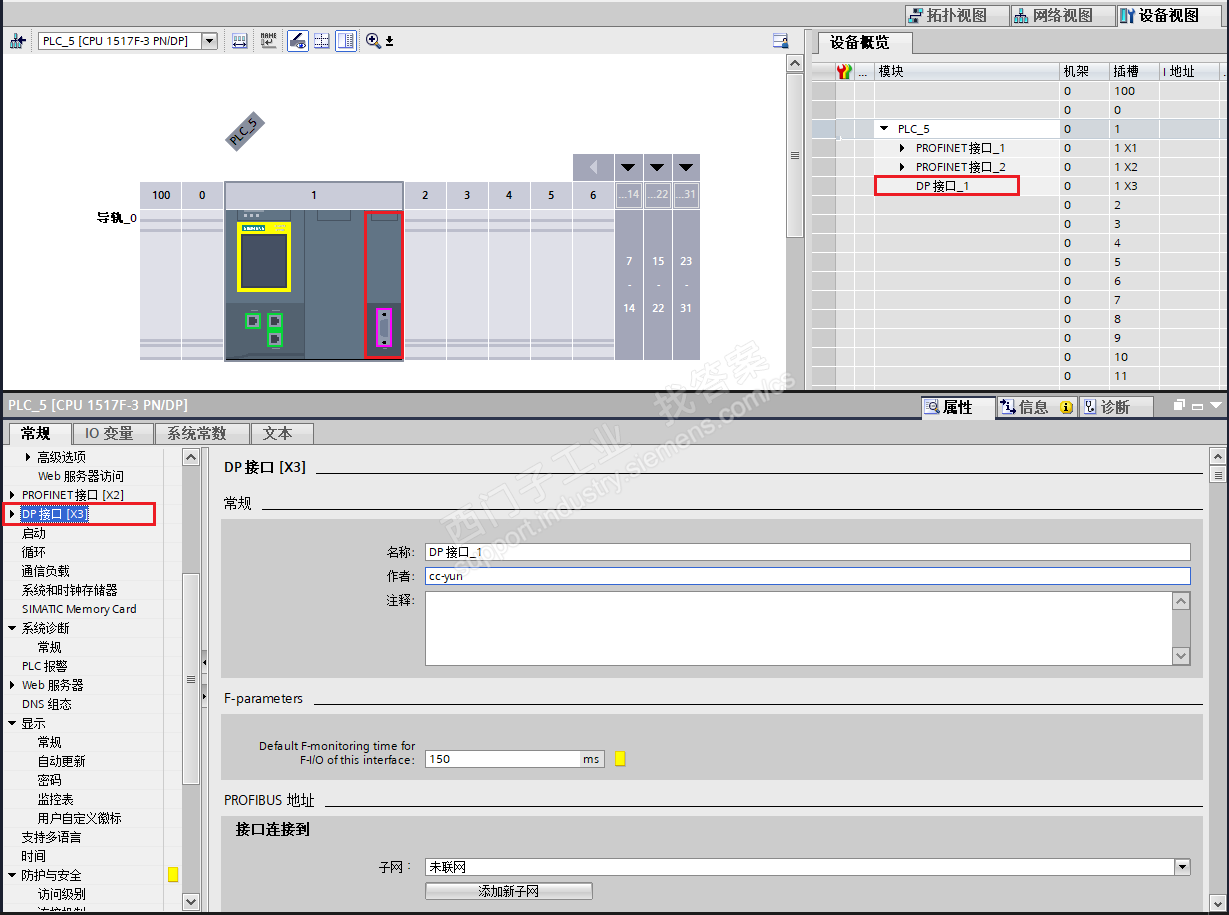1229x915 pixels.
Task: Click the single green PROFINET port left of the stacked pair
Action: (253, 320)
